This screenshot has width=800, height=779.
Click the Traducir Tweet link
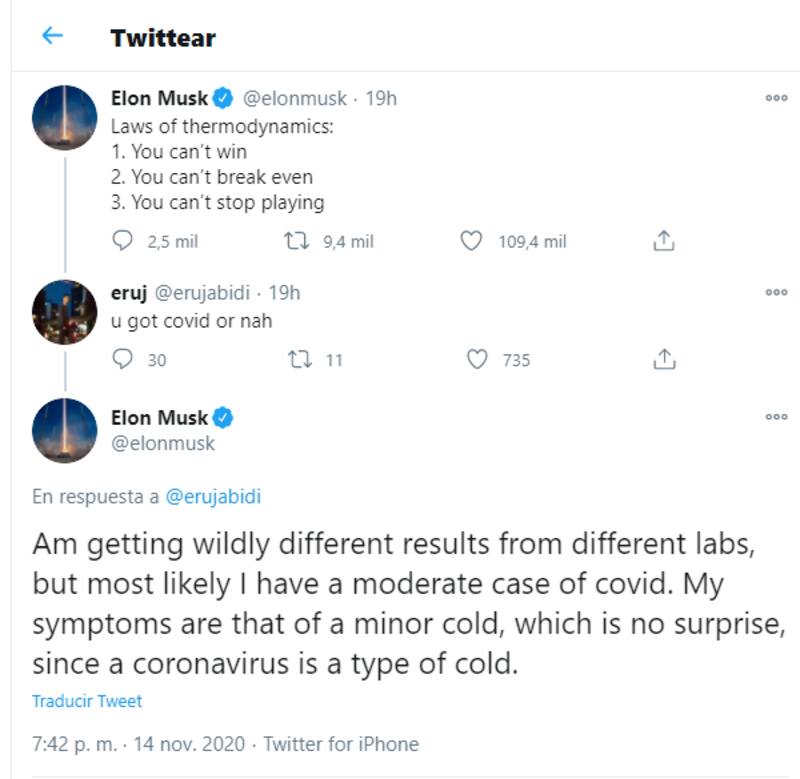87,701
